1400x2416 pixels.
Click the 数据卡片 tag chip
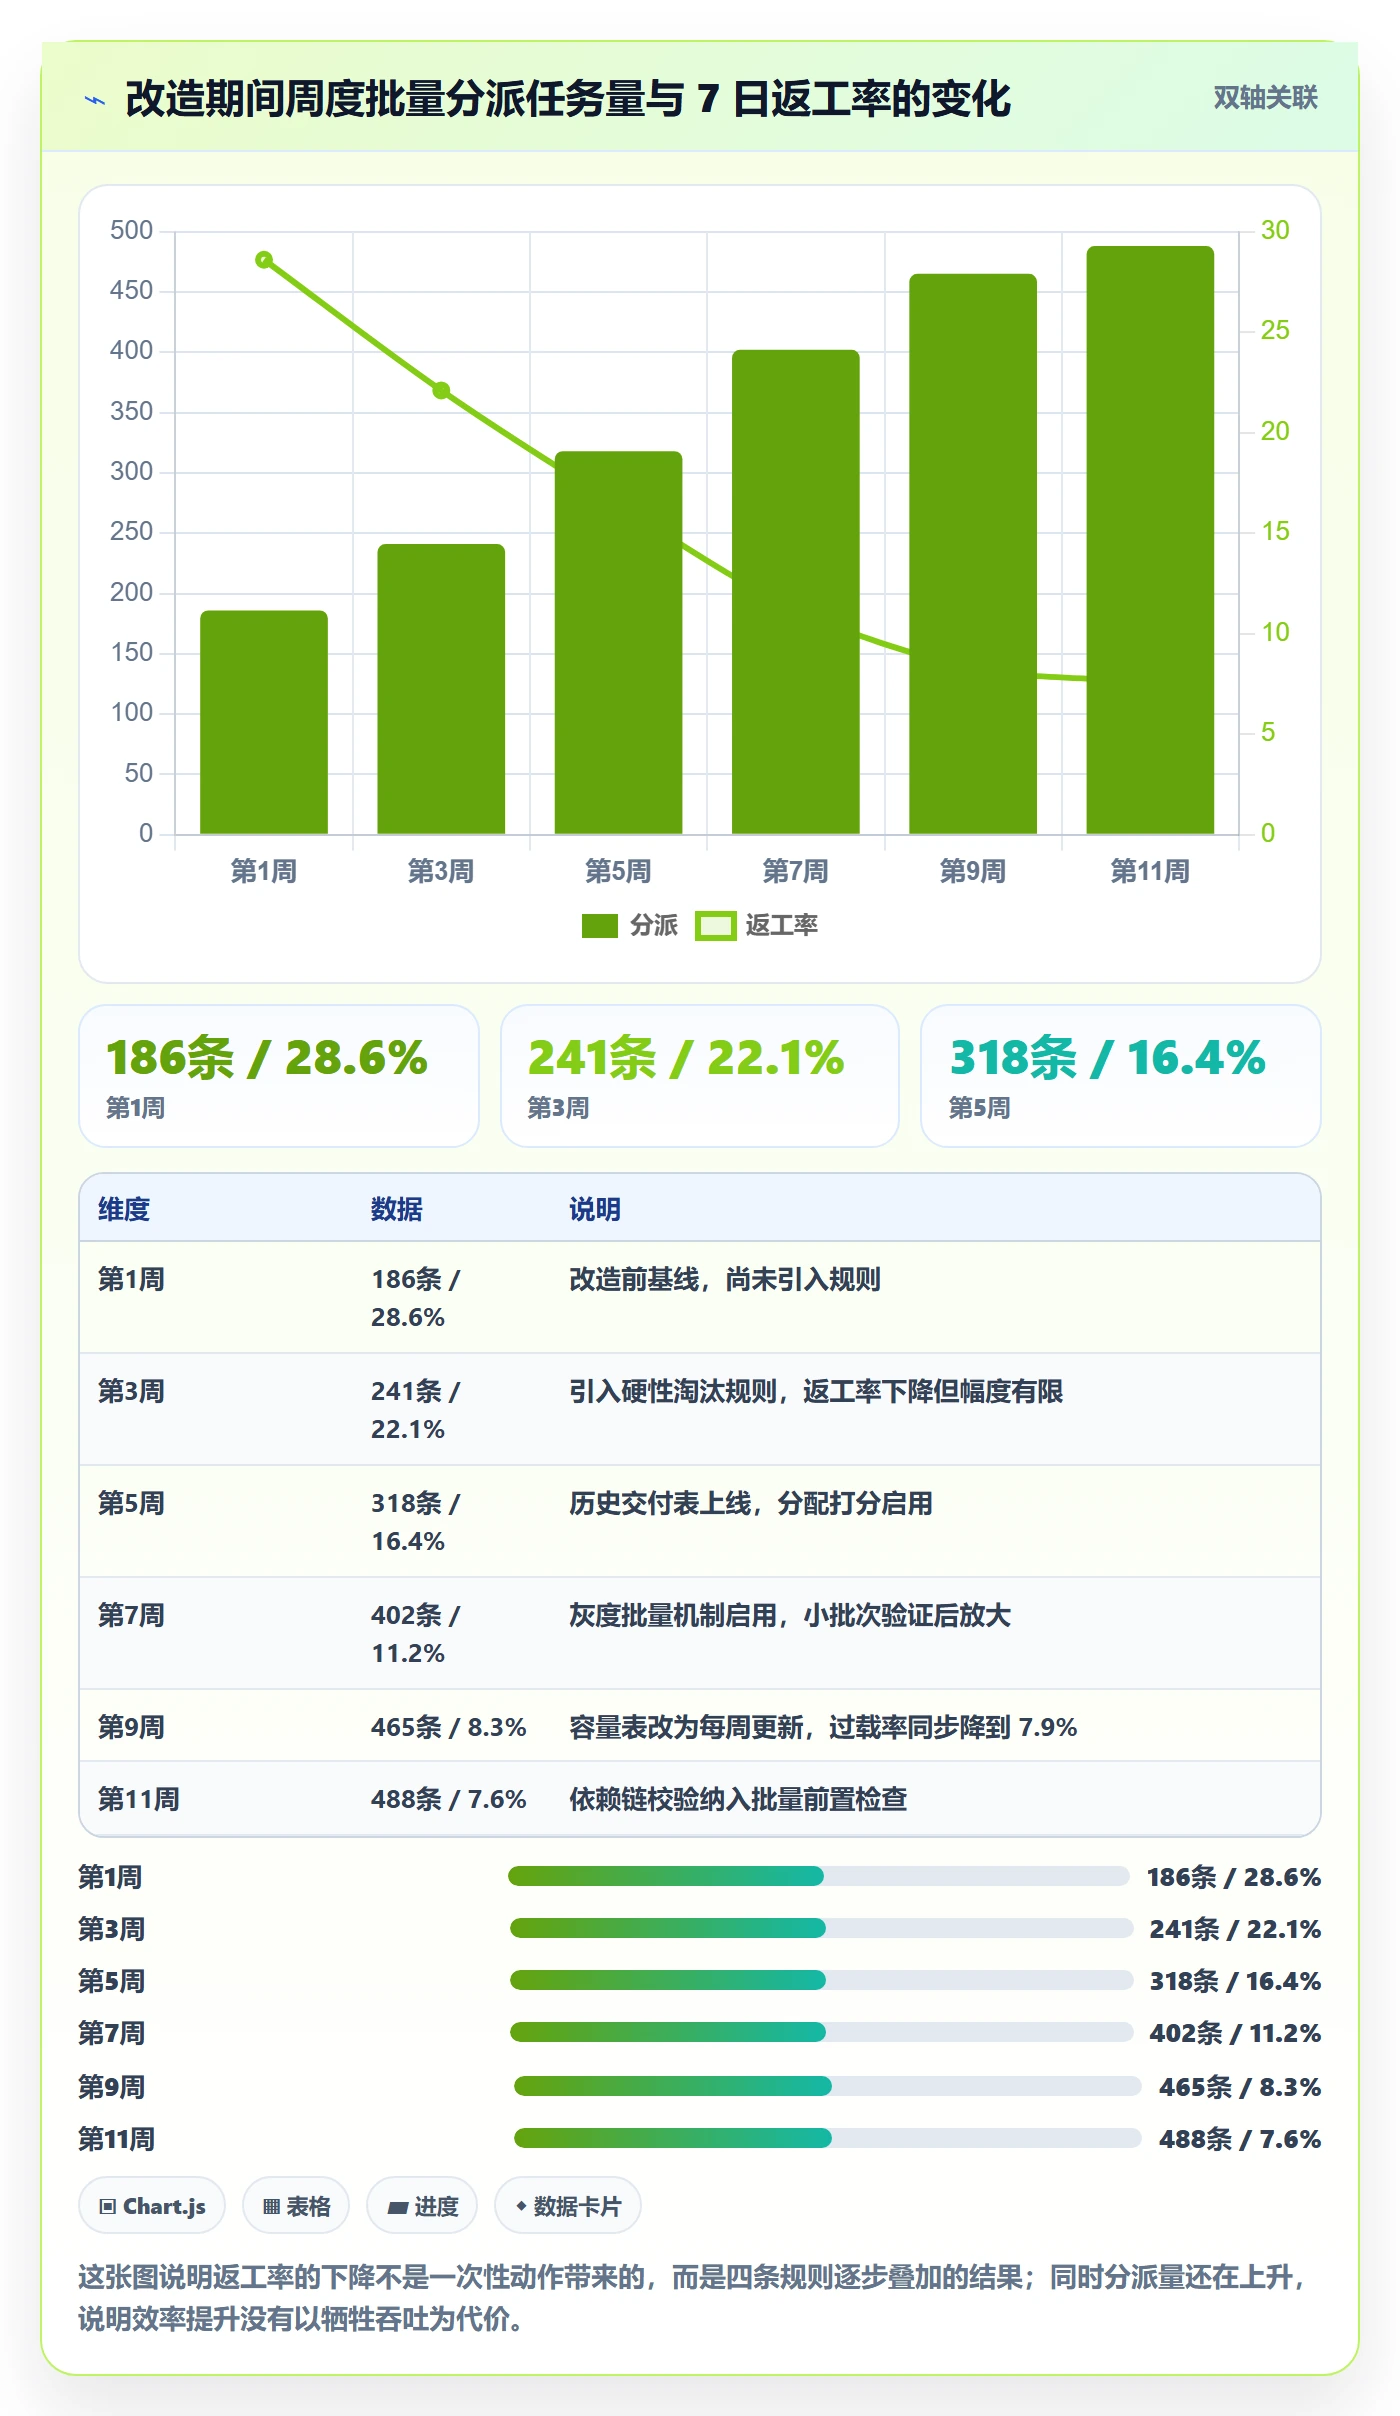568,2205
